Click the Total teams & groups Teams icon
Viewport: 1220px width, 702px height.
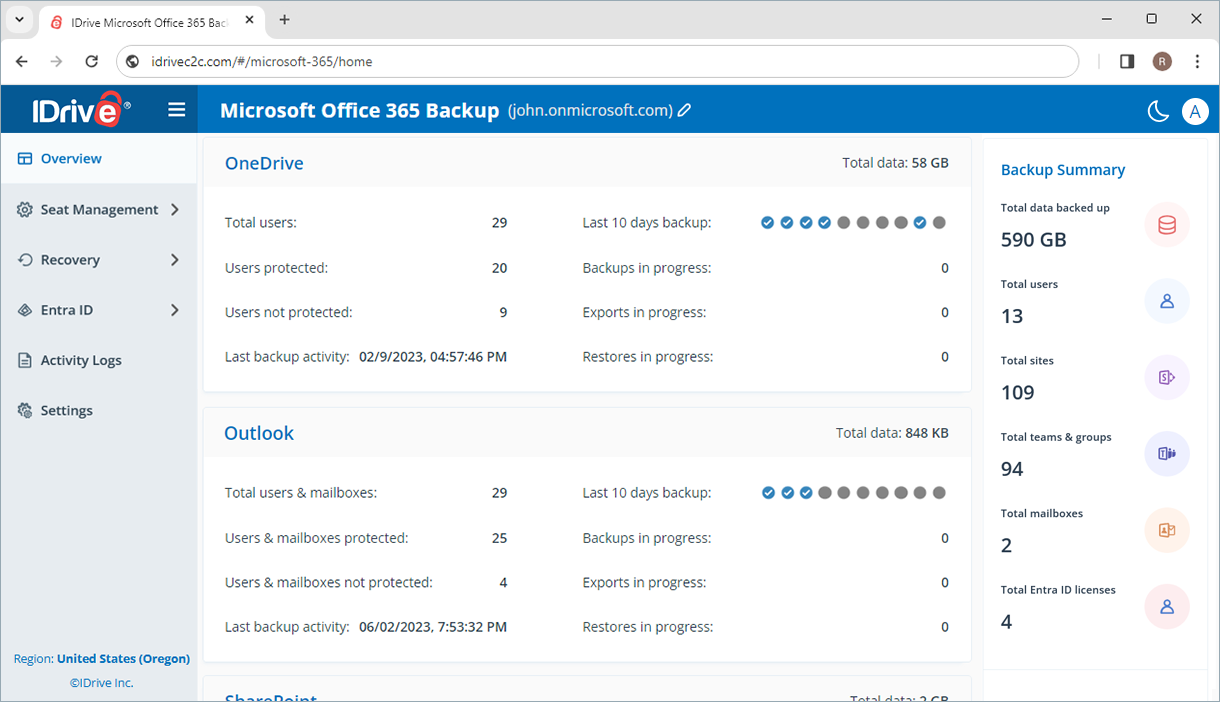[x=1167, y=454]
